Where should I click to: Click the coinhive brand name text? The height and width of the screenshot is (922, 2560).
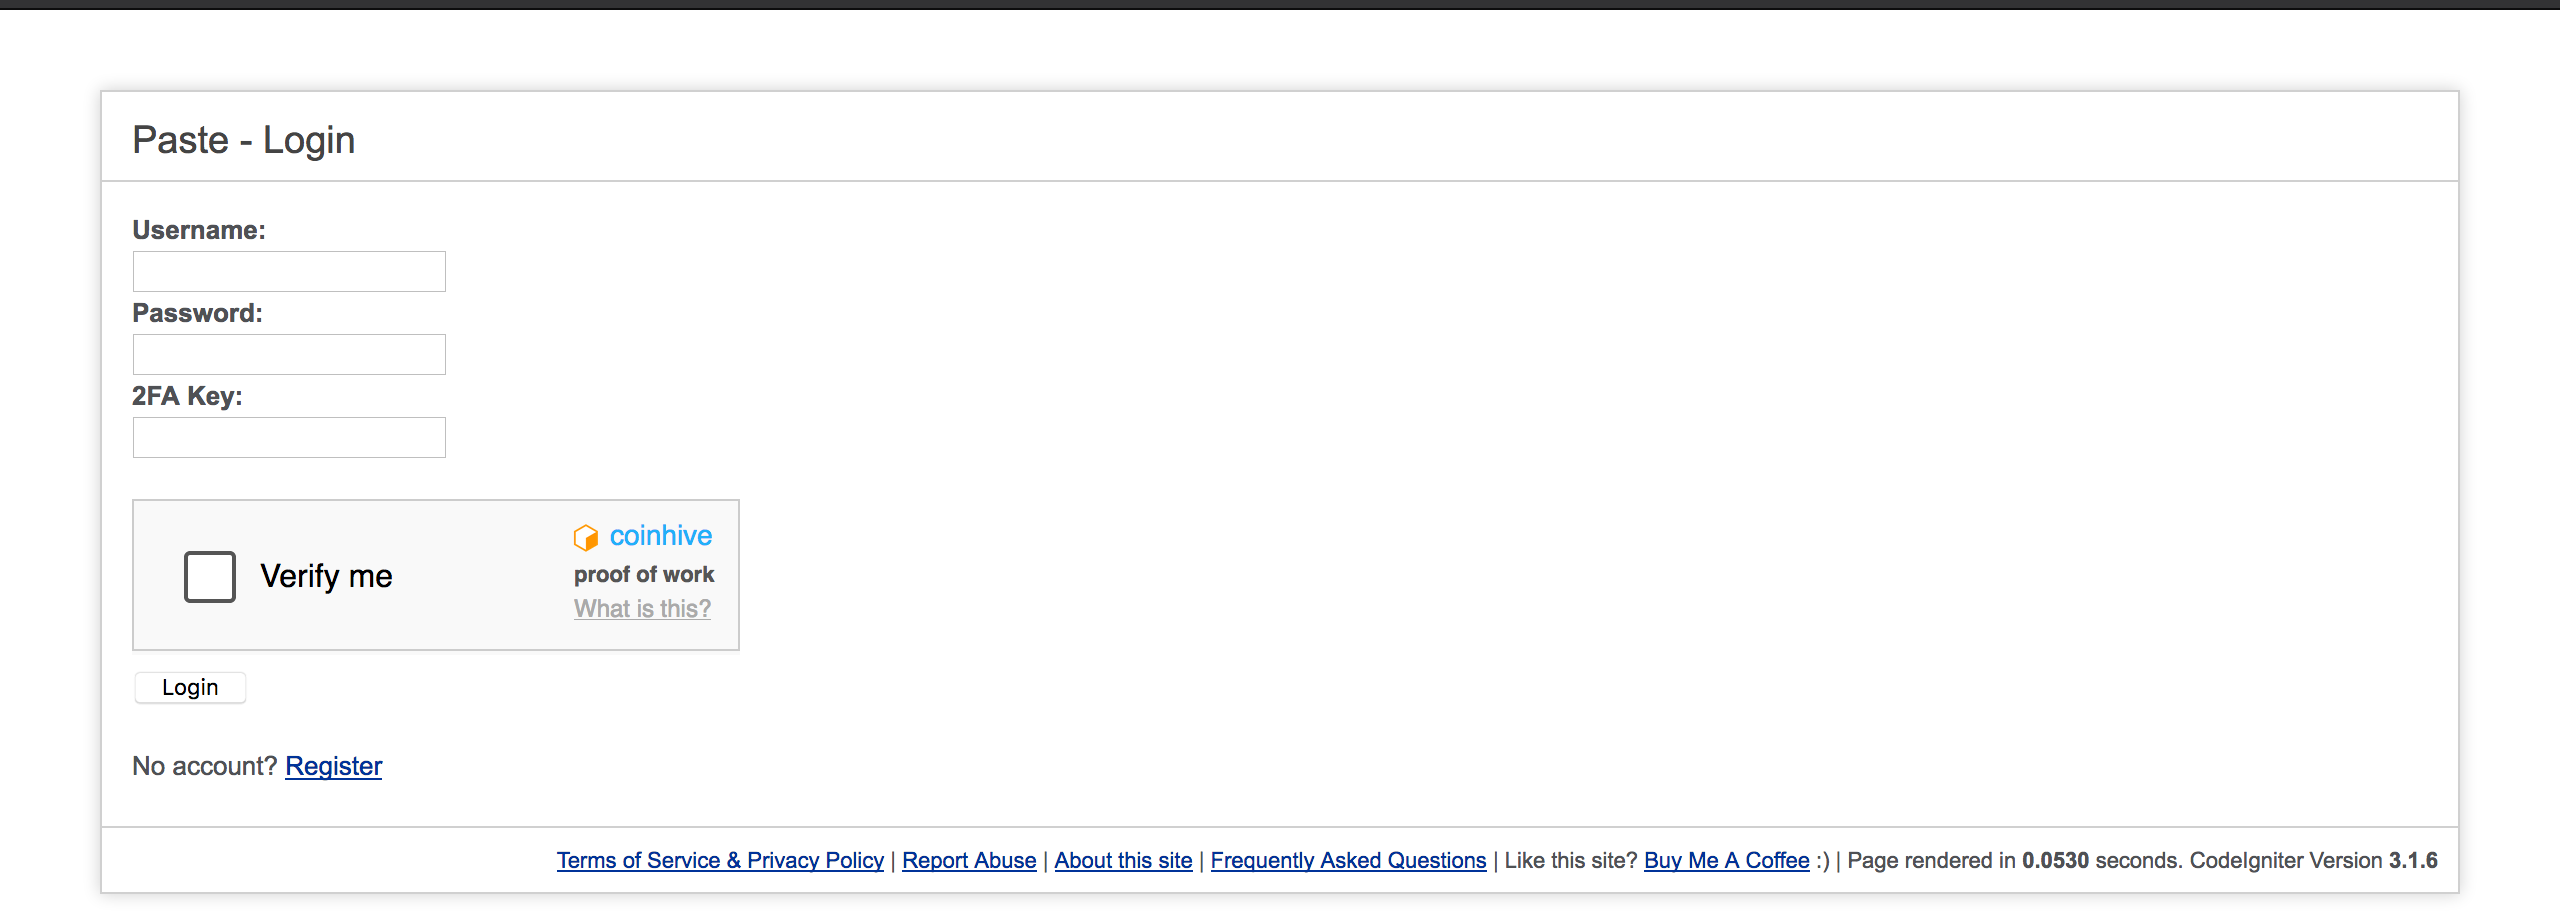click(660, 536)
